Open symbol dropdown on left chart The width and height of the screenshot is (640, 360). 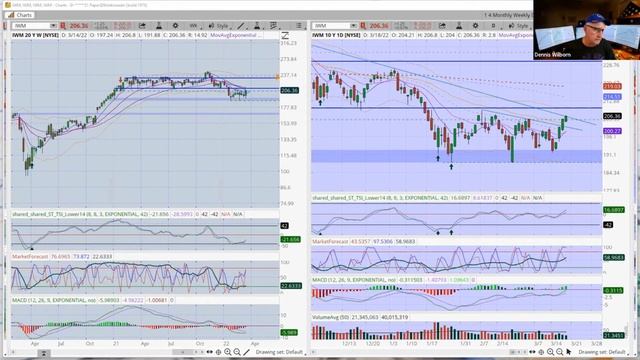[53, 26]
